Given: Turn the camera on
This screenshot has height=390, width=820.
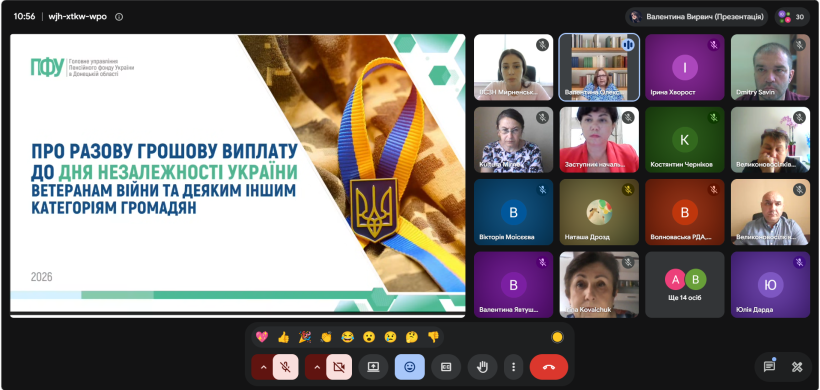Looking at the screenshot, I should pyautogui.click(x=339, y=367).
